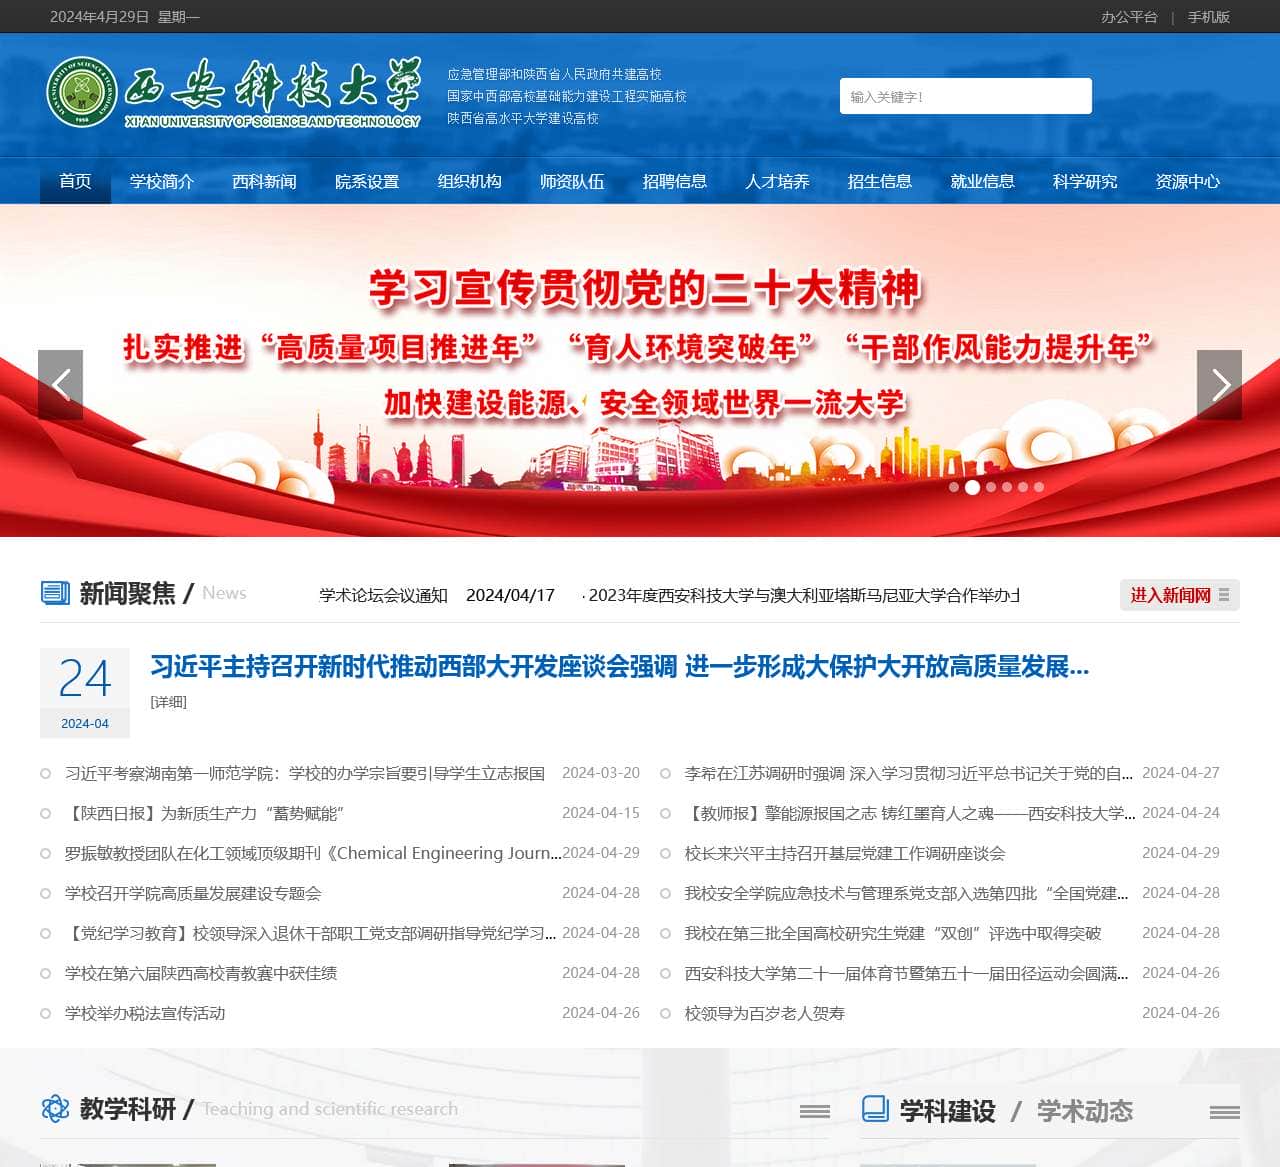The image size is (1280, 1167).
Task: Open the 资源中心 menu item
Action: (1187, 181)
